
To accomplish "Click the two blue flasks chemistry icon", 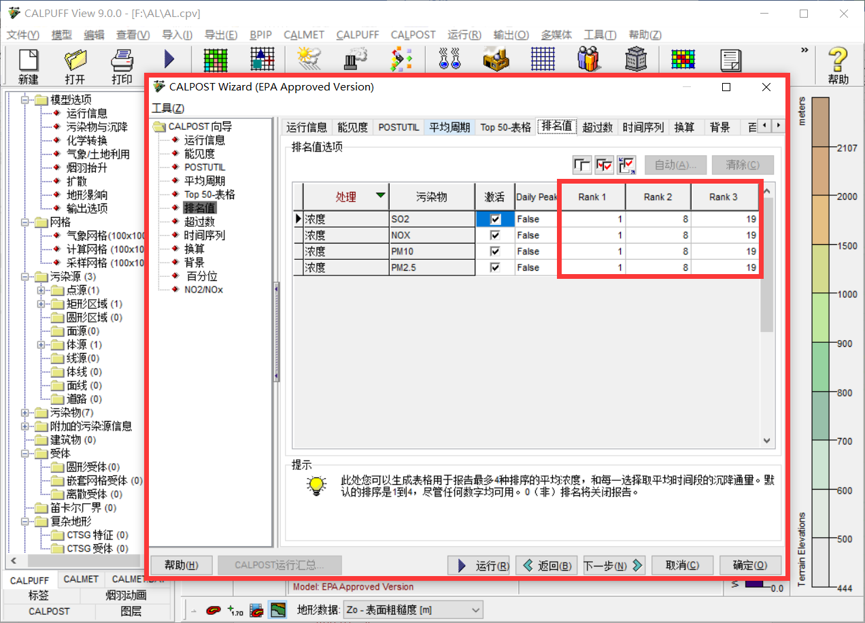I will coord(450,60).
